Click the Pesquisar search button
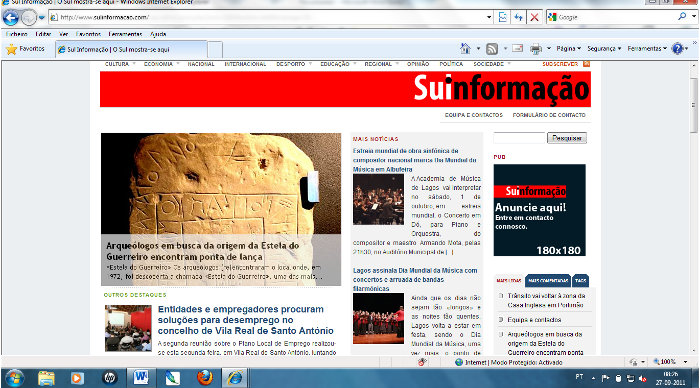 (x=567, y=138)
